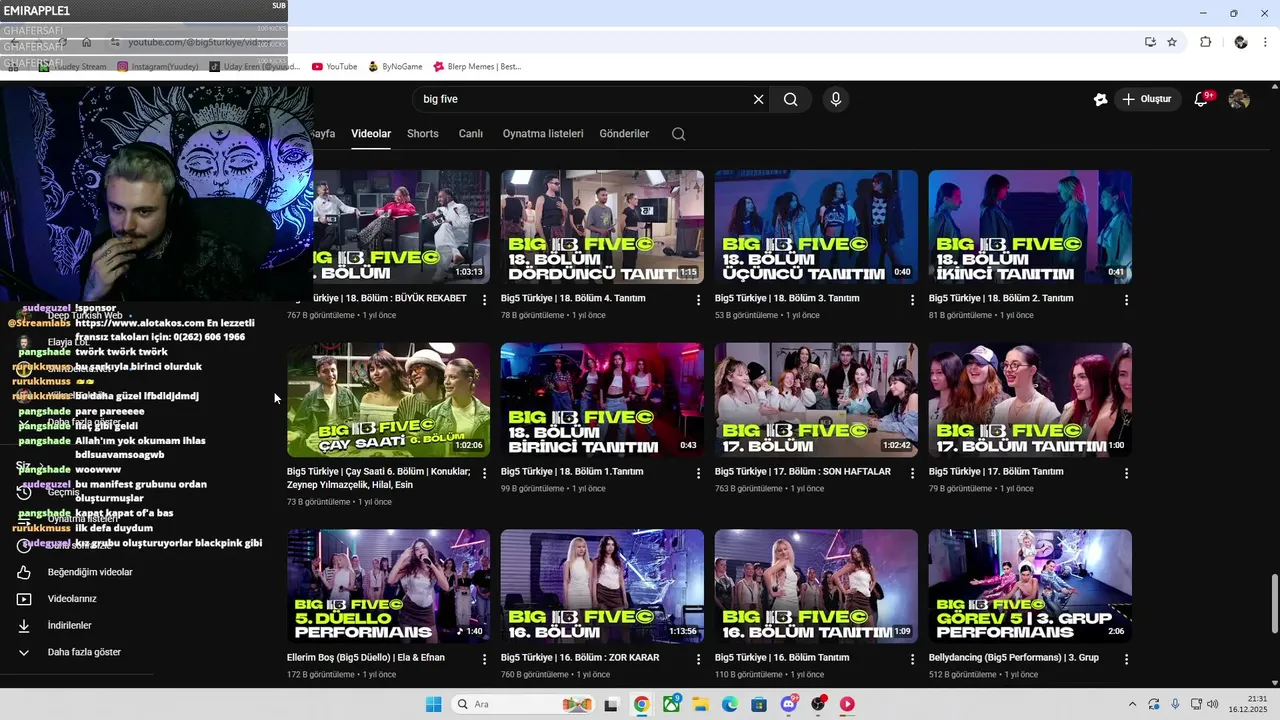Play the 'ÇAY SAATİ 6. BÖLÜM' thumbnail
This screenshot has height=720, width=1280.
point(388,400)
